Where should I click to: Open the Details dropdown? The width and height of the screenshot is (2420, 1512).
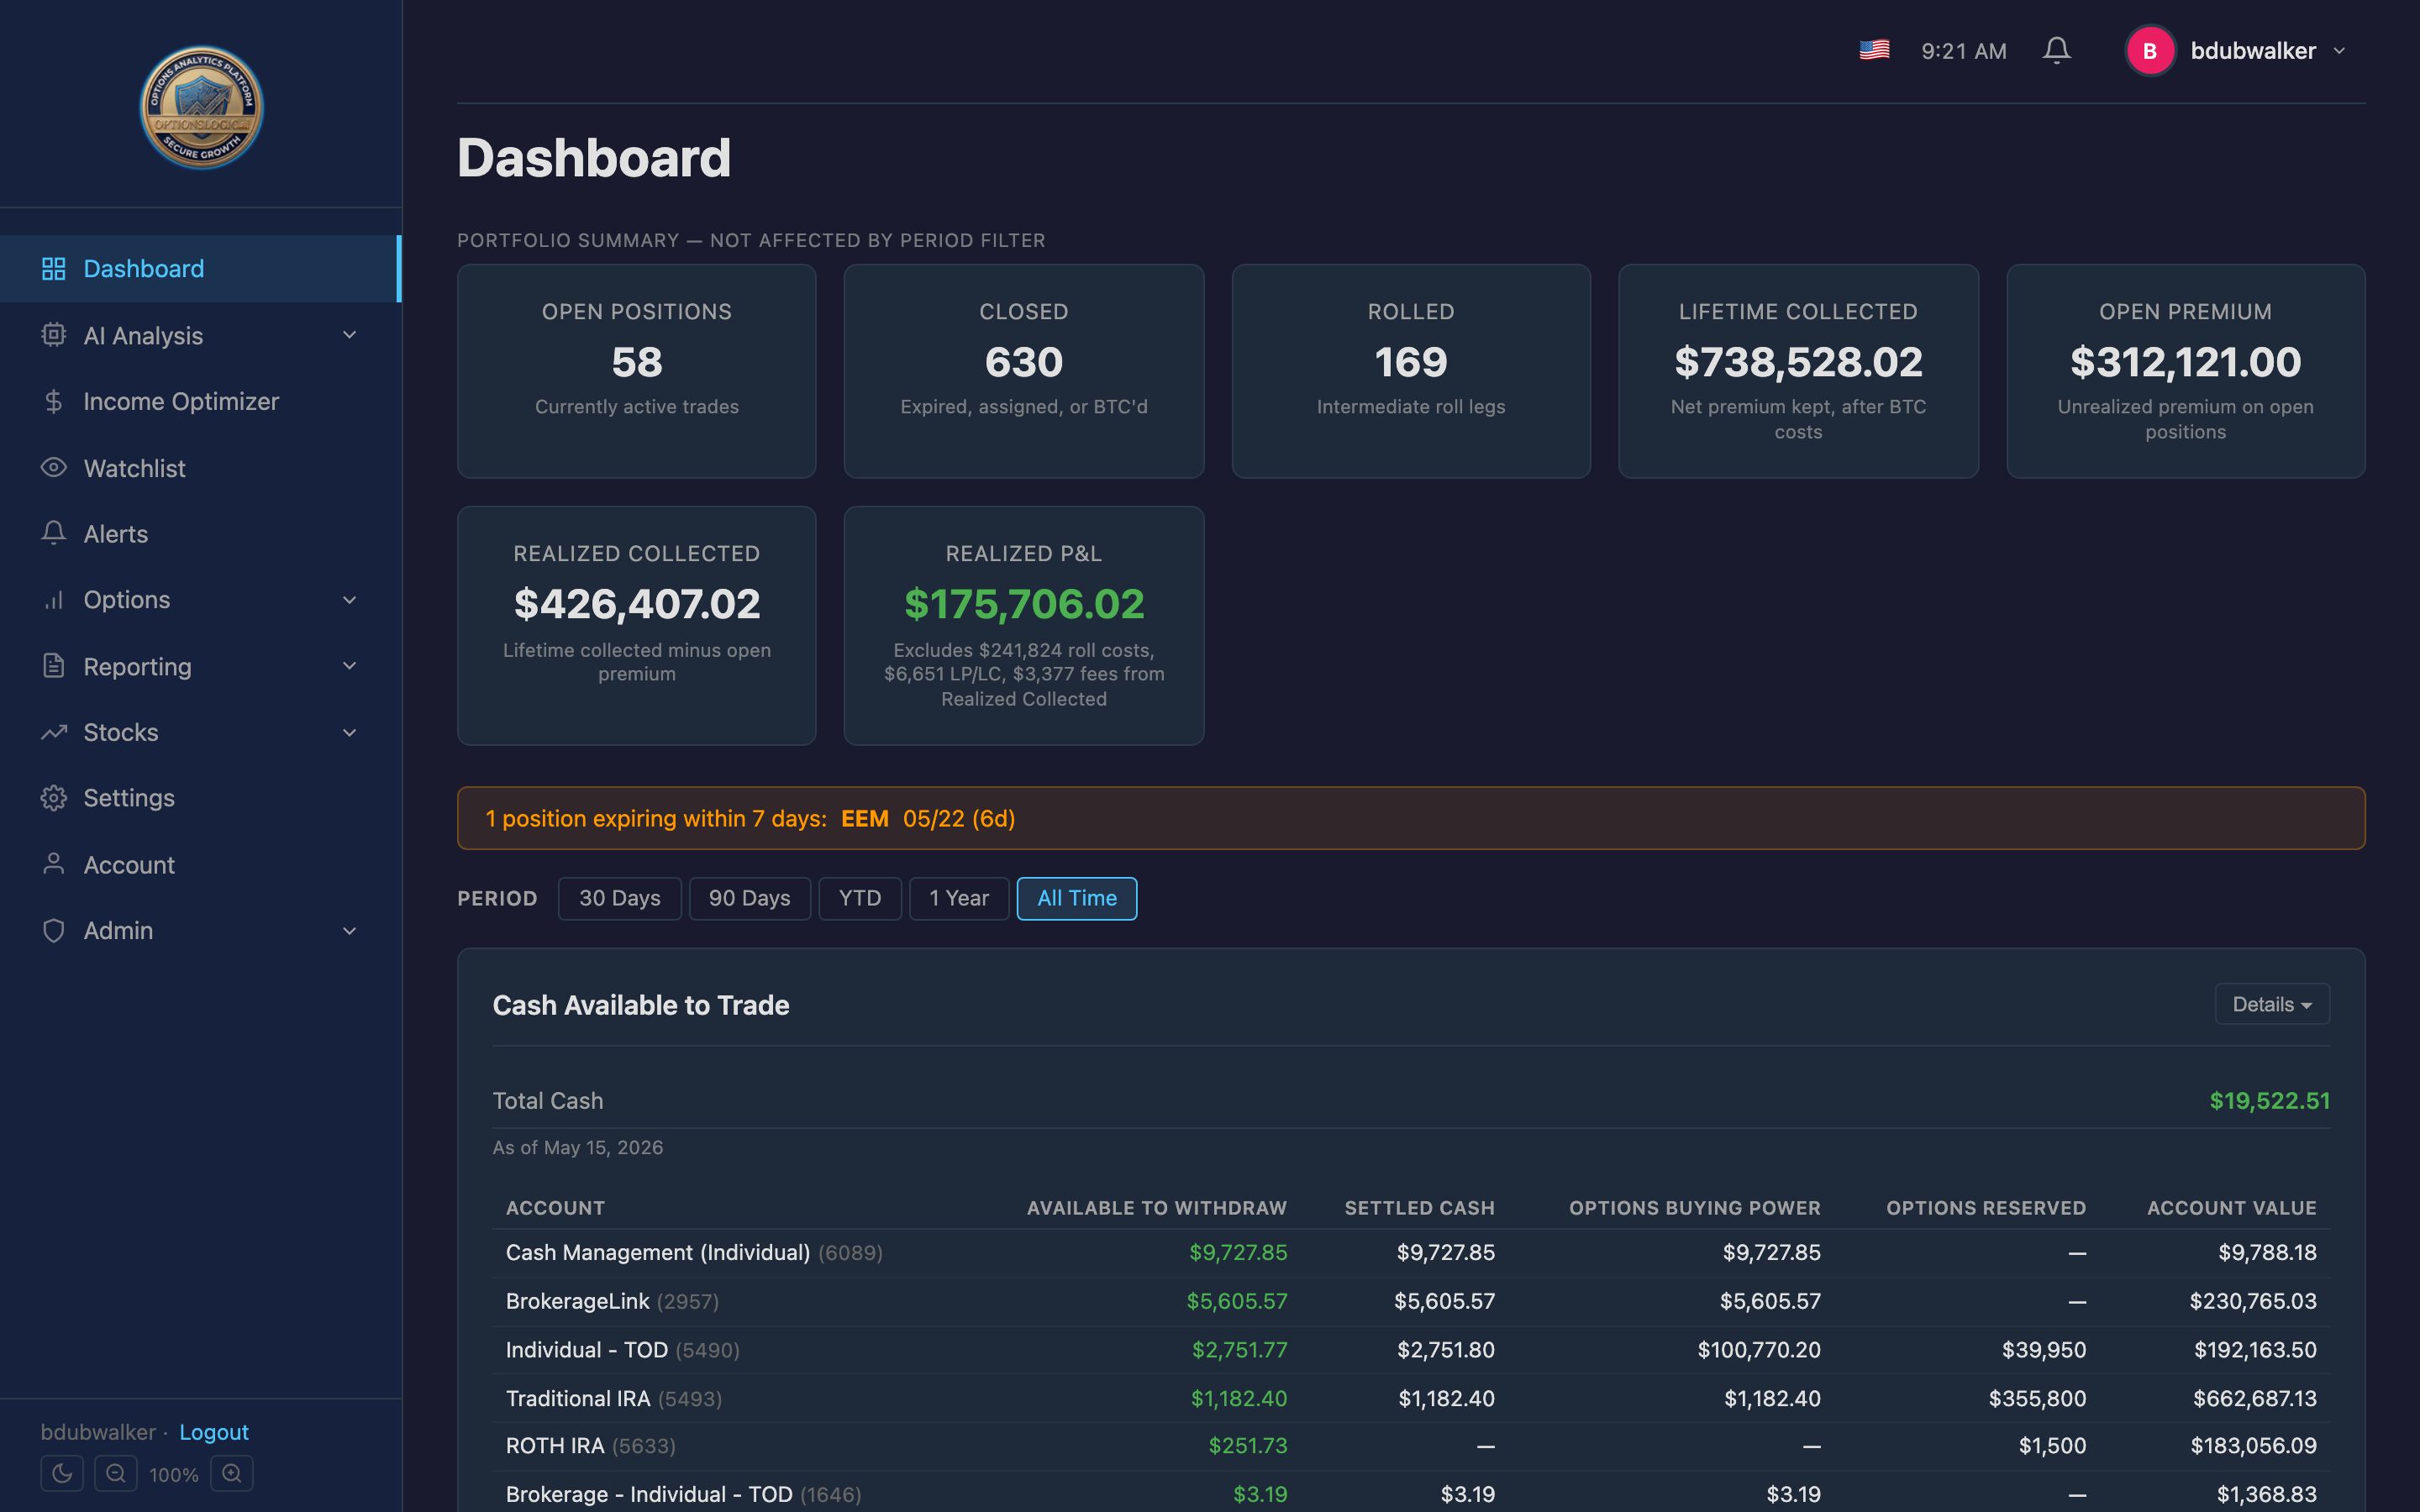click(x=2272, y=1004)
